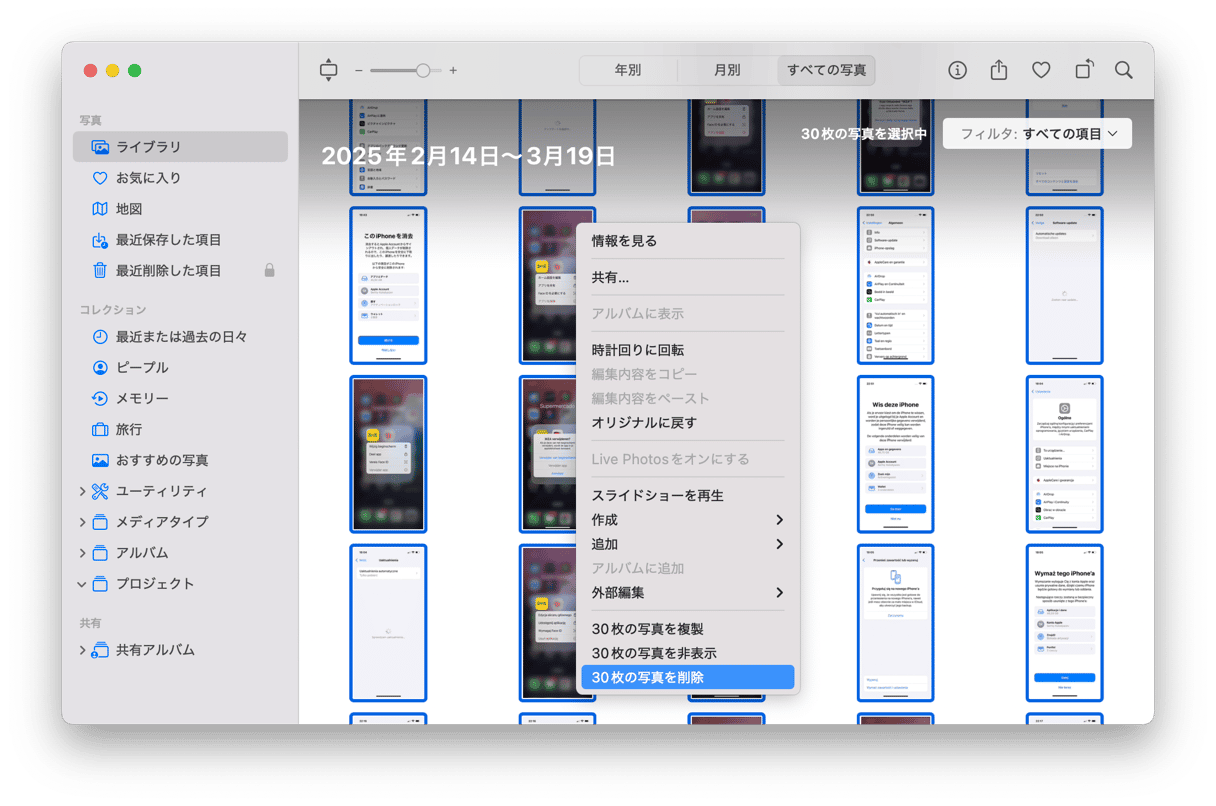
Task: Open 最近削除した項目 in sidebar
Action: [x=168, y=270]
